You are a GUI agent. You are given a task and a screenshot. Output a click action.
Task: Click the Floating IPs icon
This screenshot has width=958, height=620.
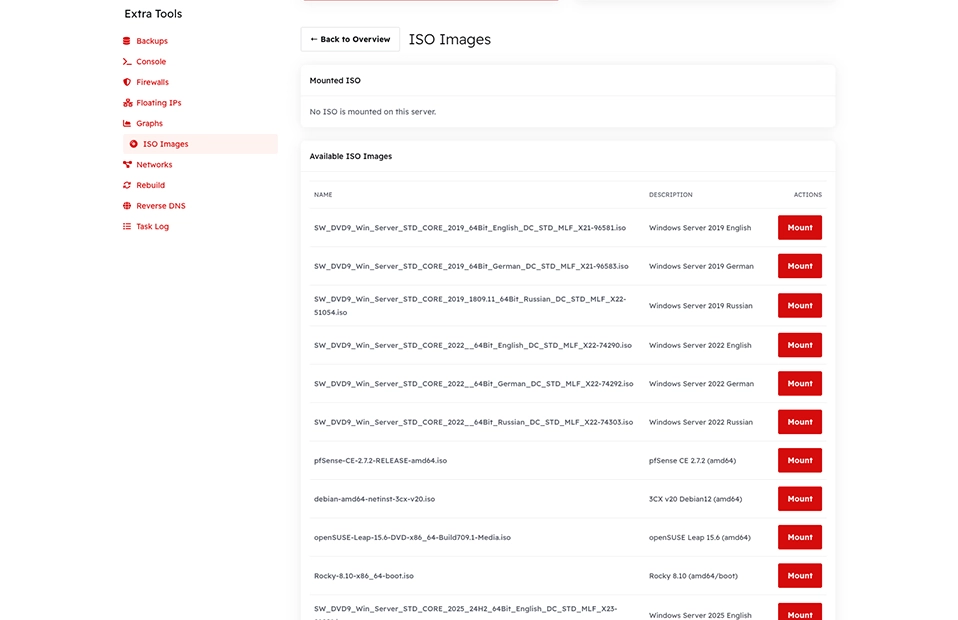point(127,103)
